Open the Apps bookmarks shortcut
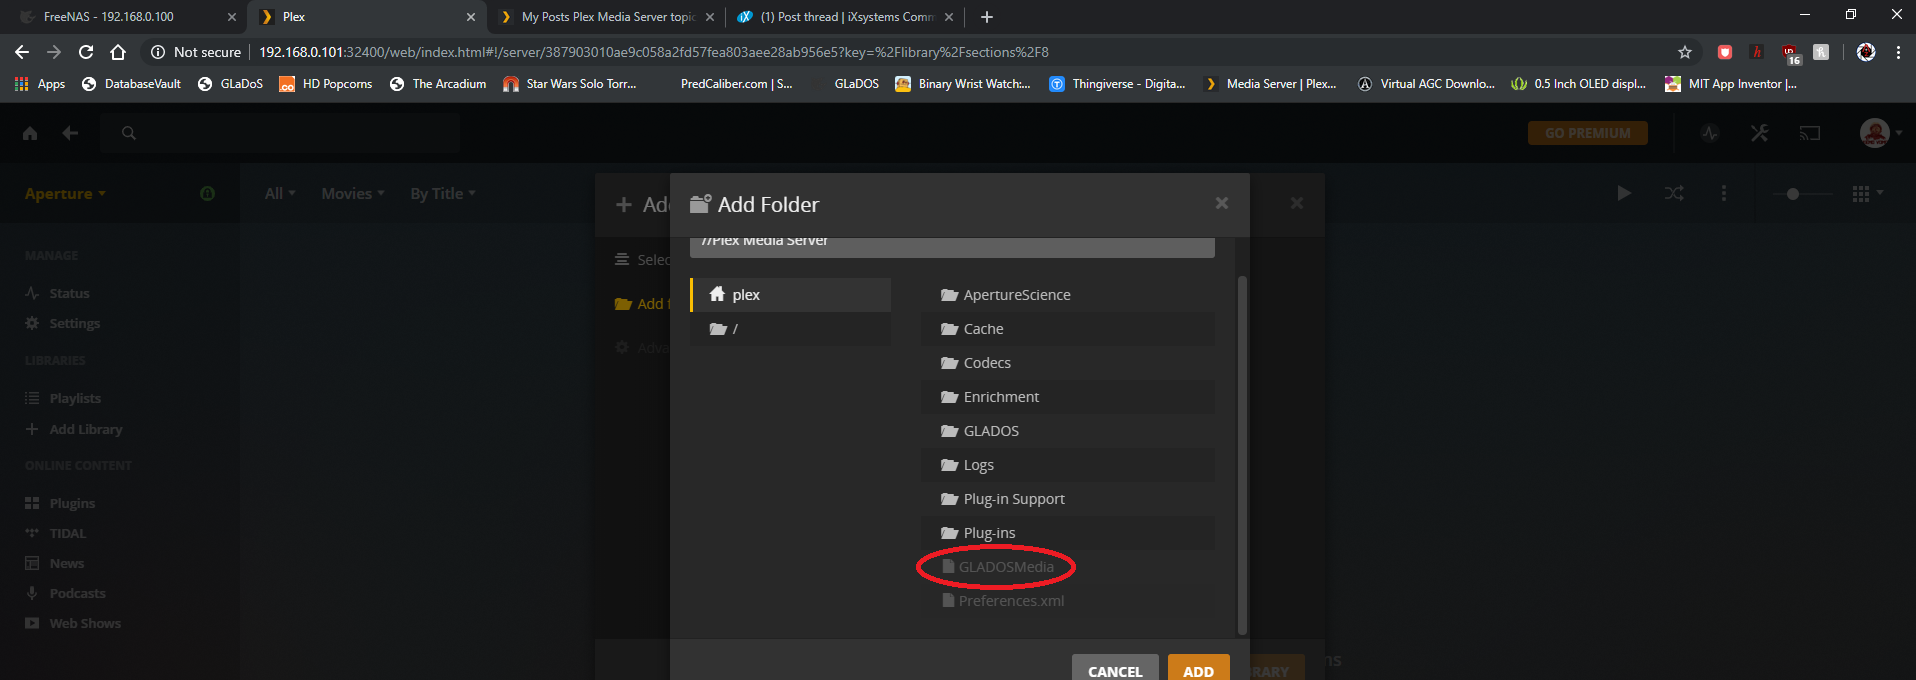The width and height of the screenshot is (1916, 680). click(40, 84)
